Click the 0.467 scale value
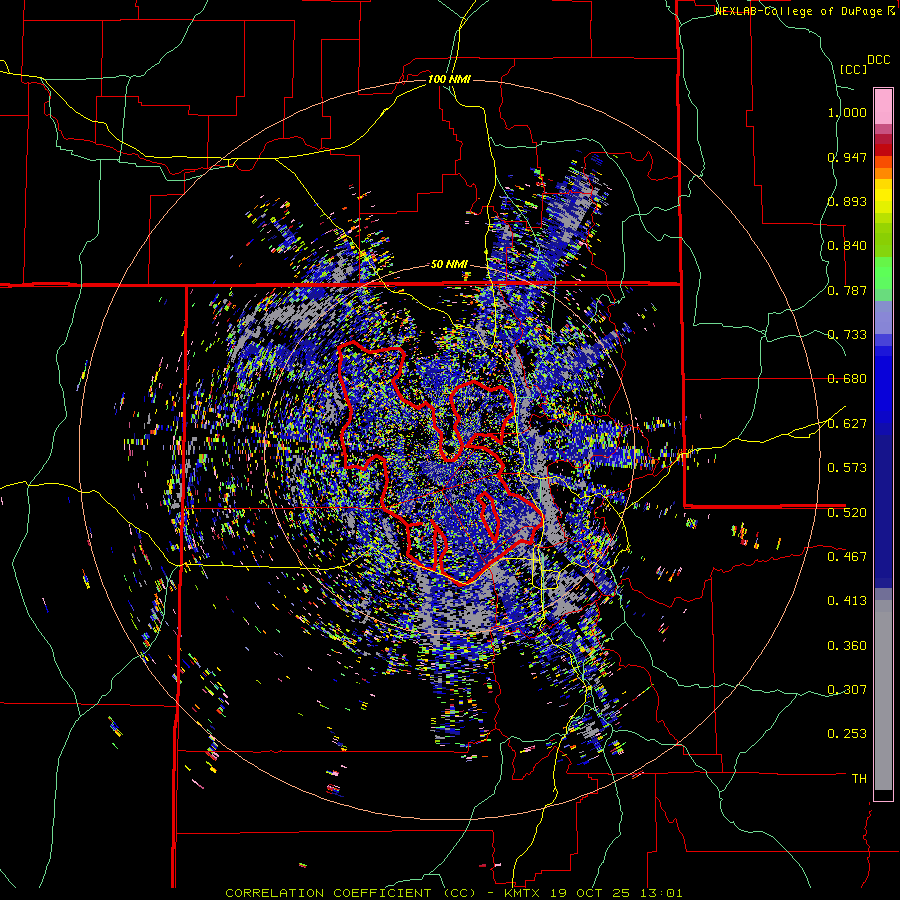The height and width of the screenshot is (900, 900). tap(847, 556)
